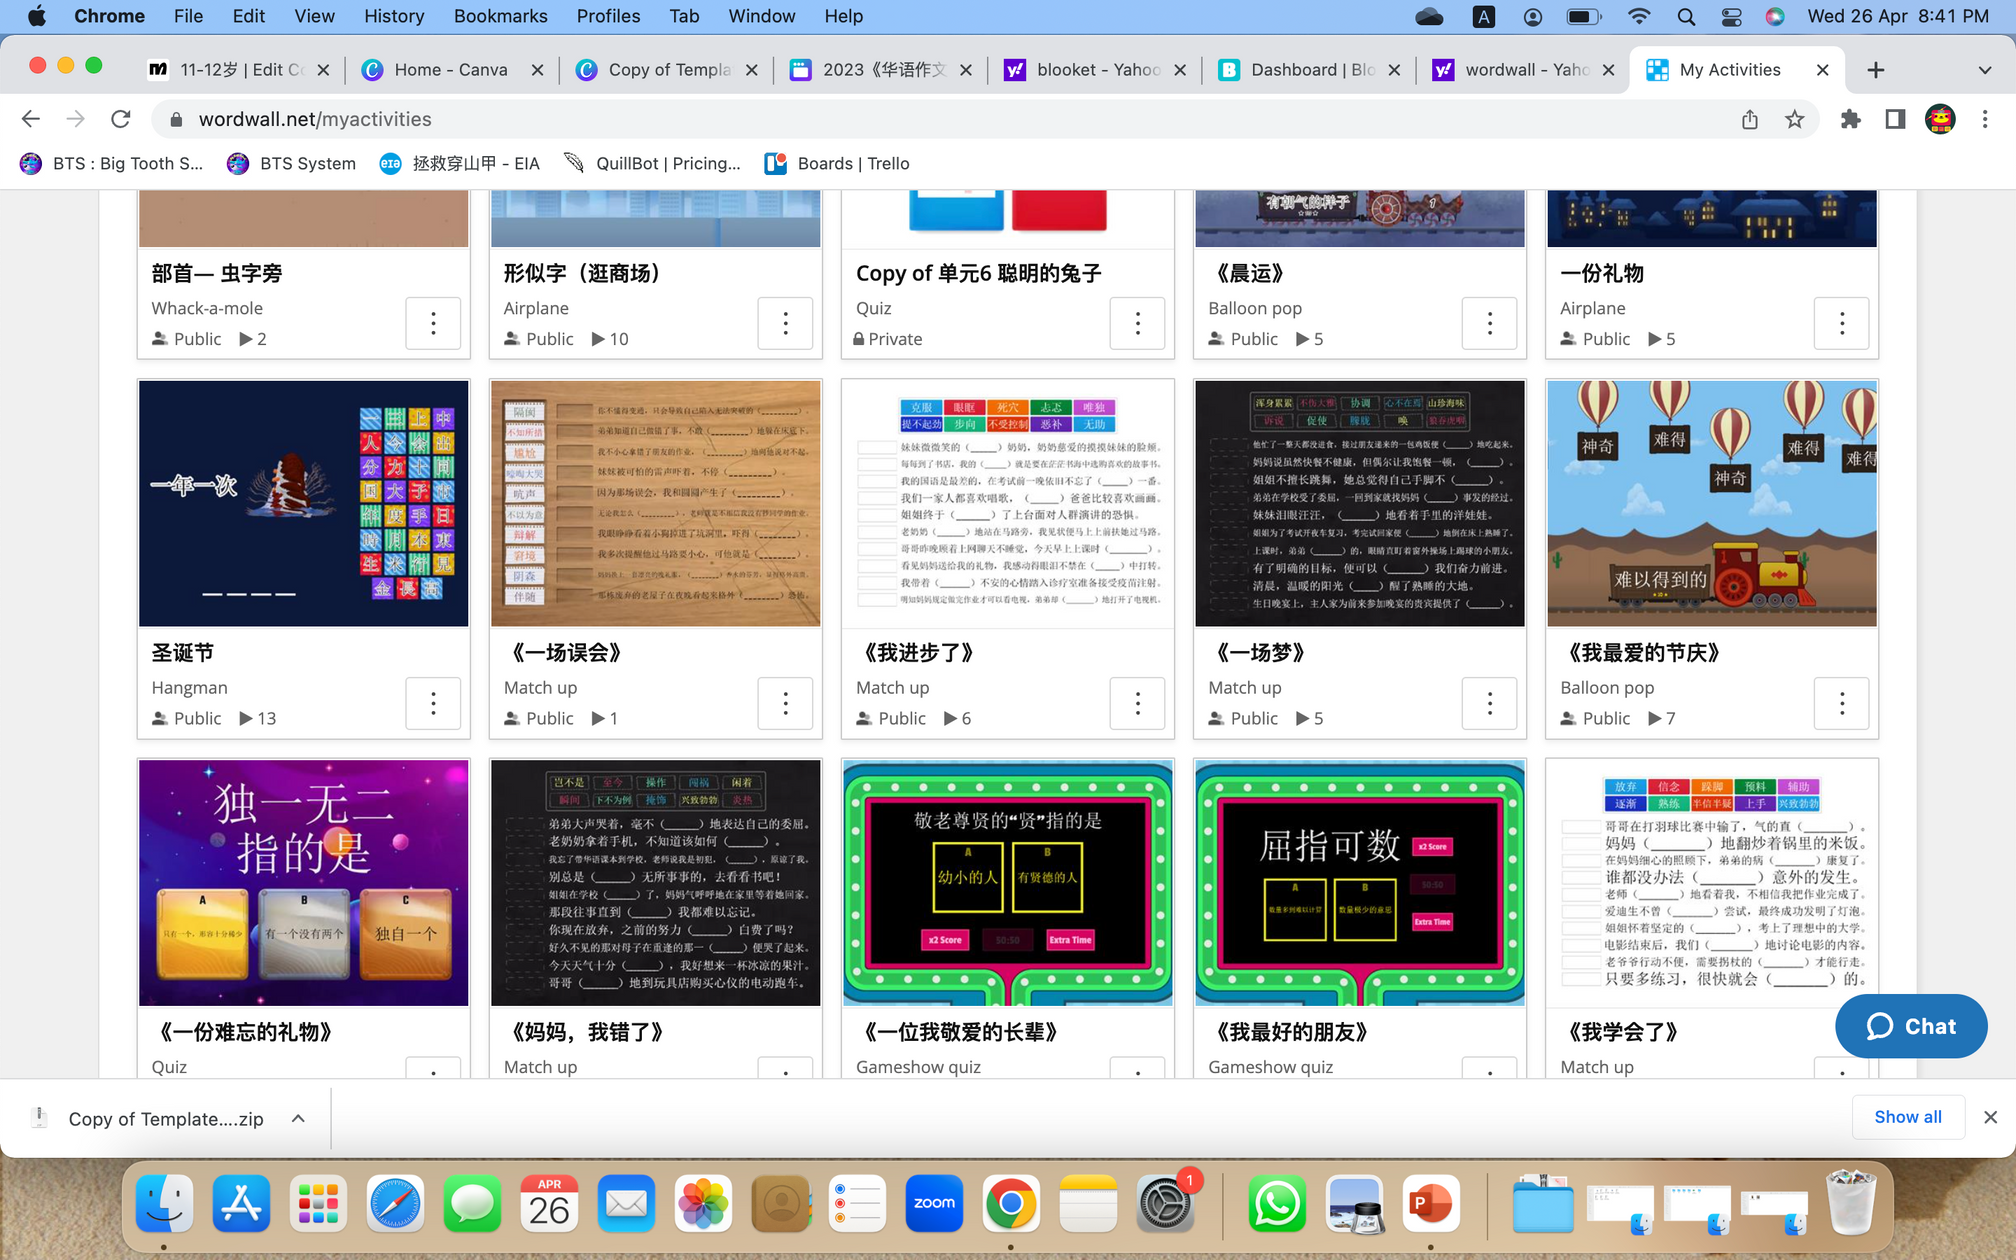
Task: Open three-dot menu for Copy of 单元6 quiz
Action: click(x=1137, y=324)
